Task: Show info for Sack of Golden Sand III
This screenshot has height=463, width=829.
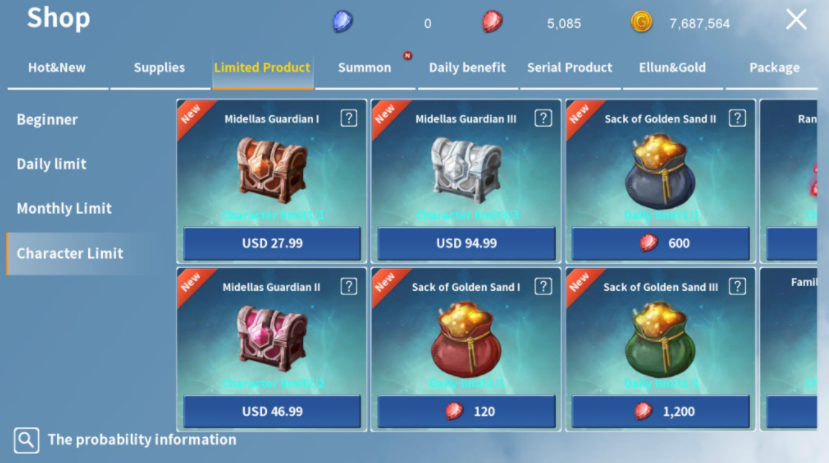Action: 737,286
